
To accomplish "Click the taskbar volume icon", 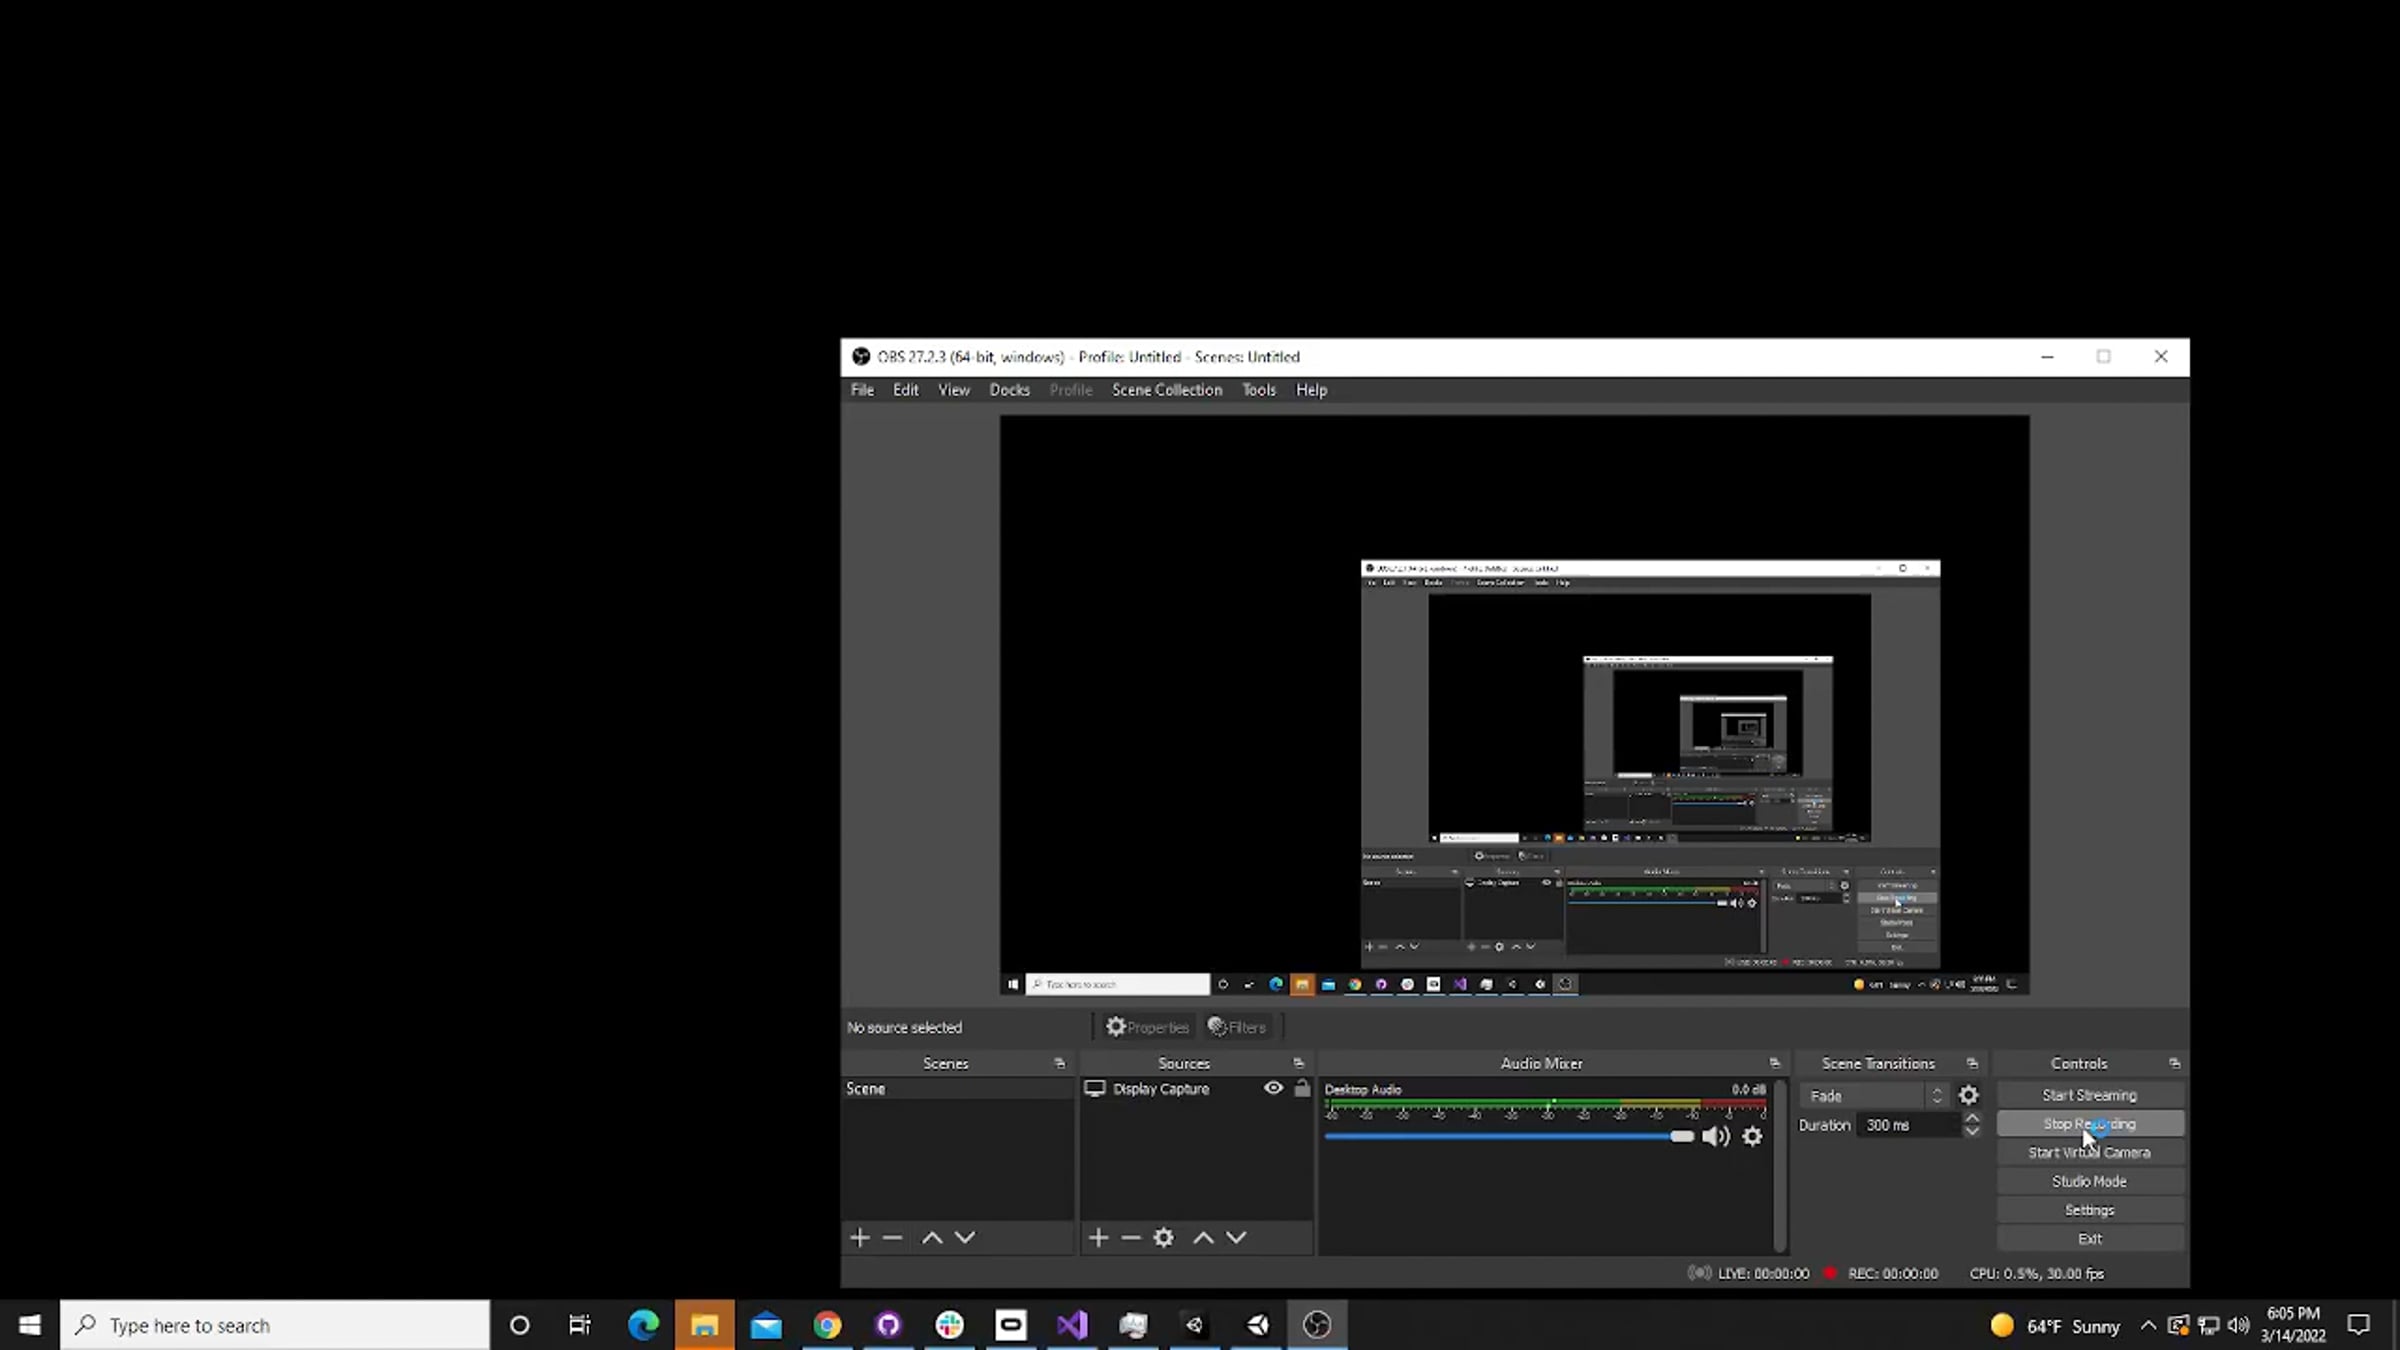I will click(2239, 1326).
